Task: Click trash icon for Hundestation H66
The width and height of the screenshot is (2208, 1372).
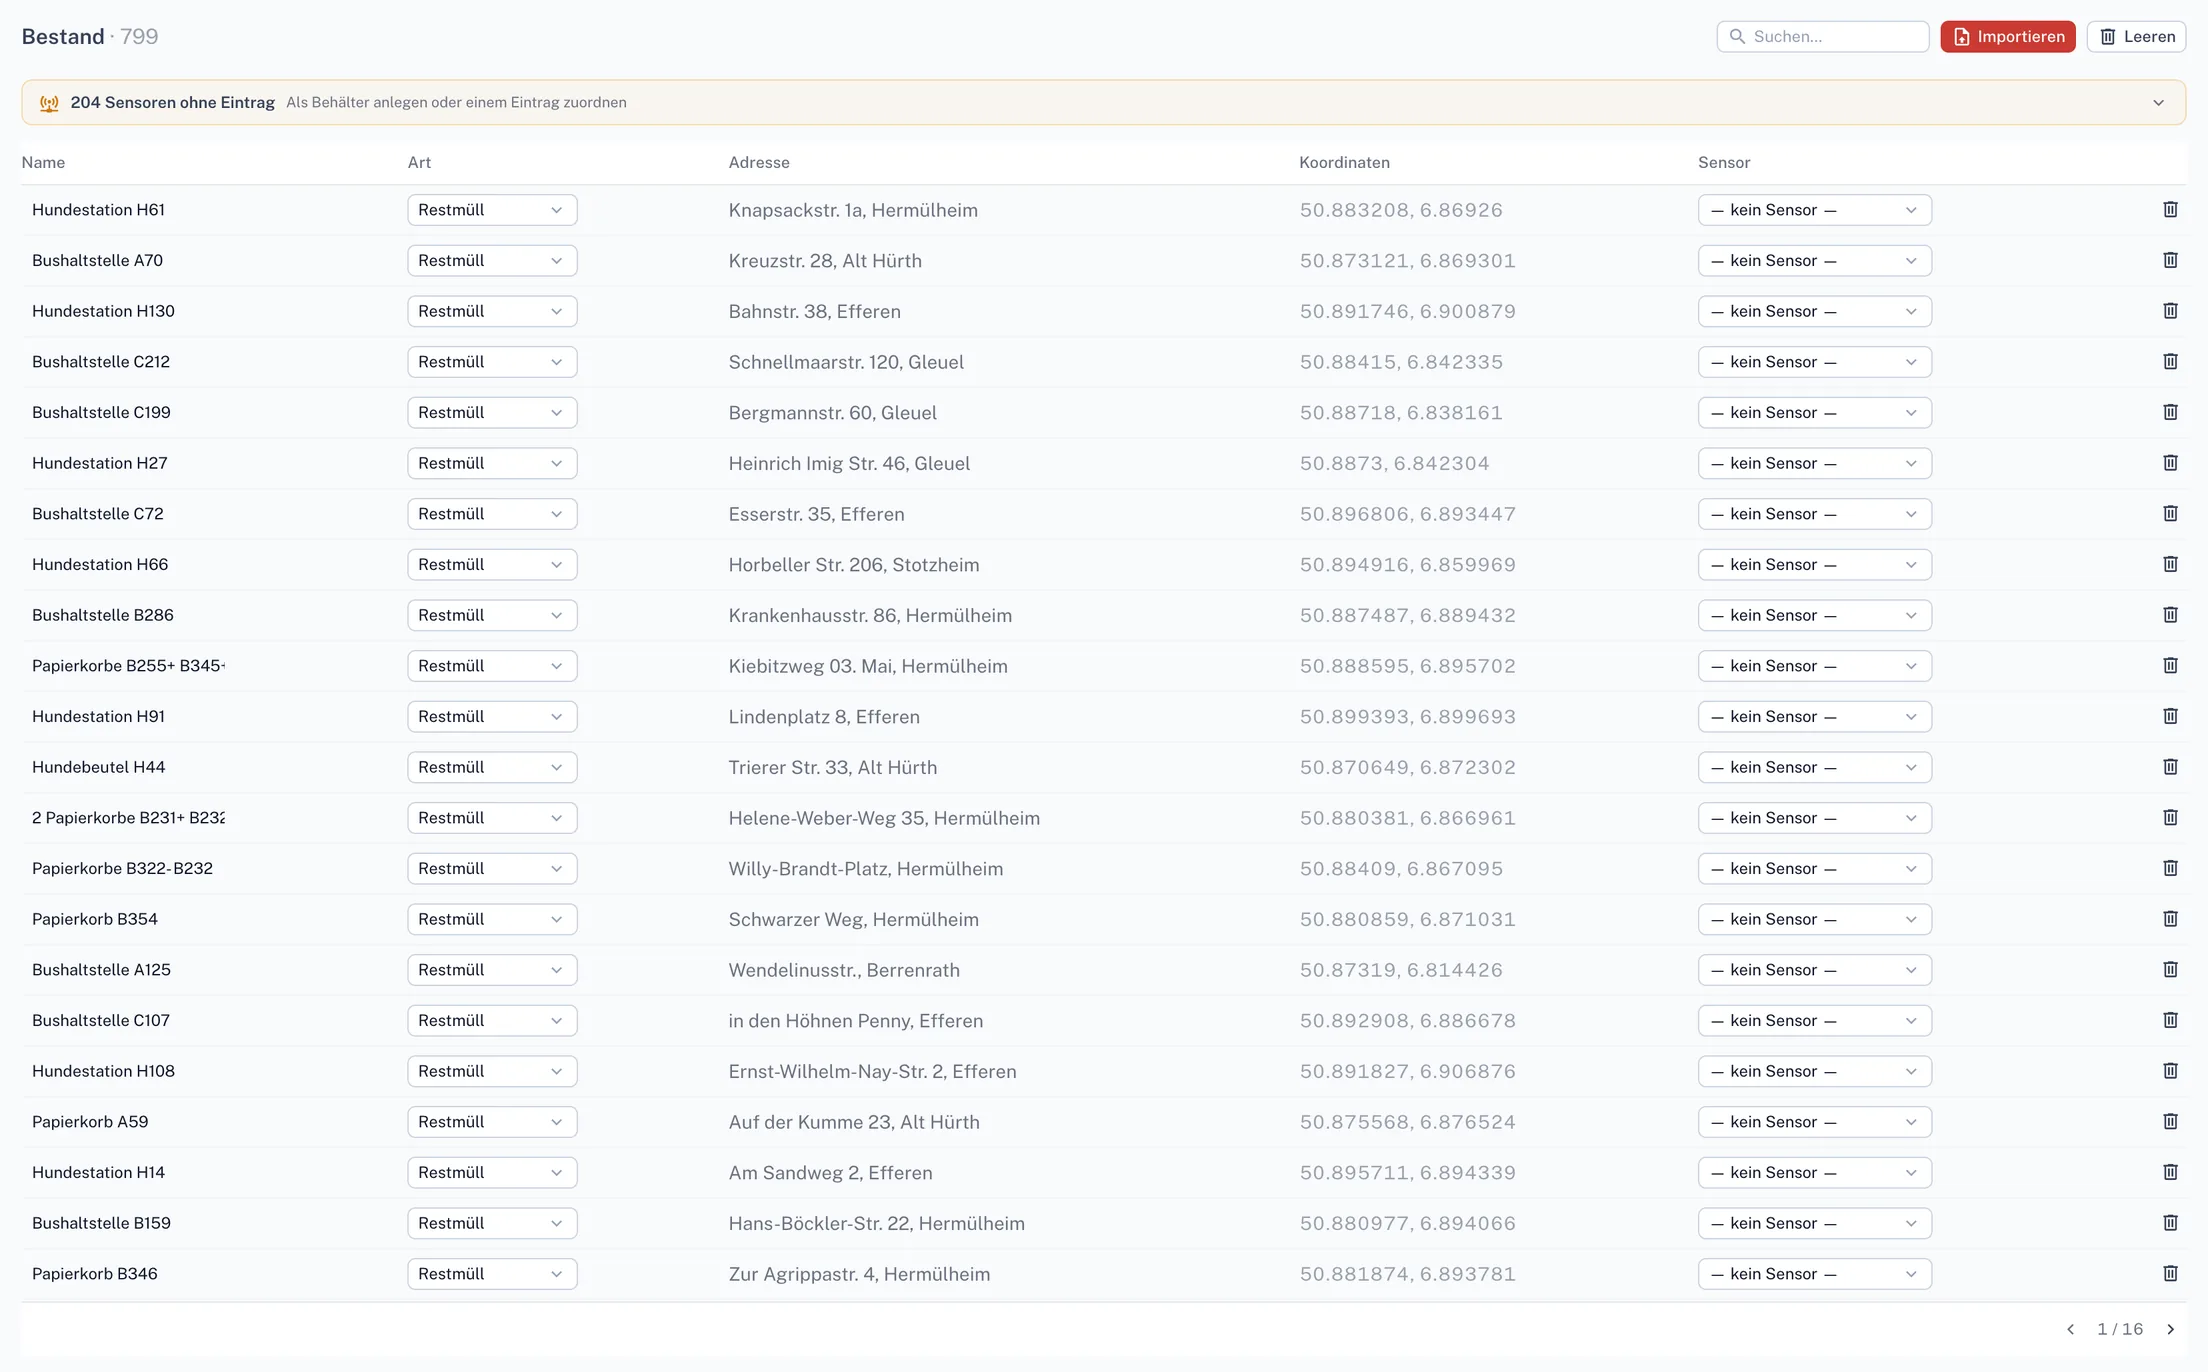Action: click(2170, 564)
